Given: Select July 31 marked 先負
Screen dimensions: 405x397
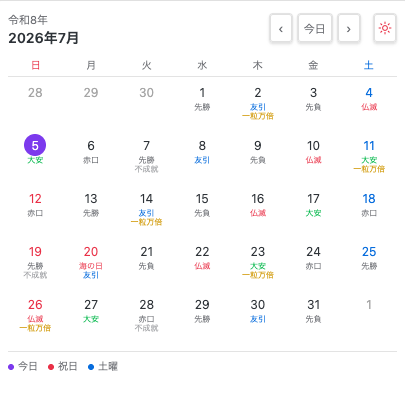Looking at the screenshot, I should [313, 311].
